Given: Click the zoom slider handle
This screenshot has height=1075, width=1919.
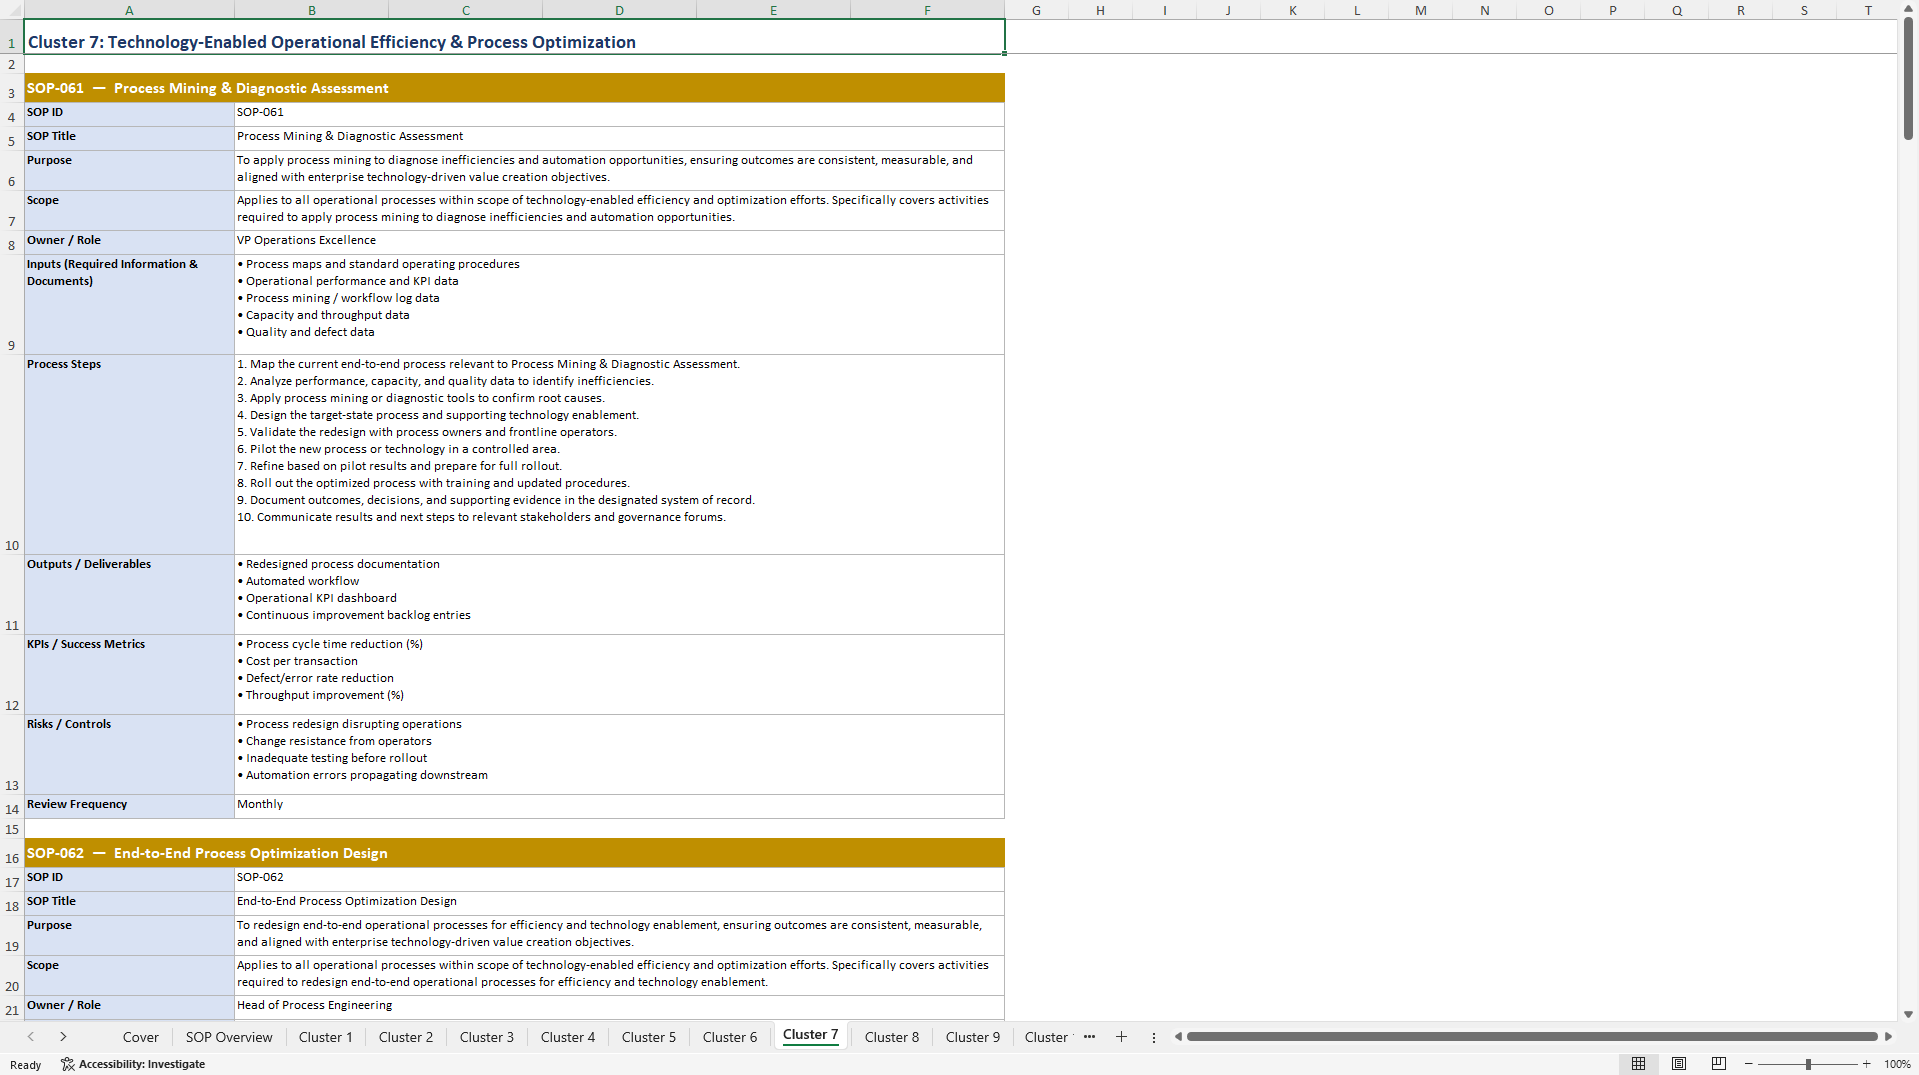Looking at the screenshot, I should point(1808,1064).
